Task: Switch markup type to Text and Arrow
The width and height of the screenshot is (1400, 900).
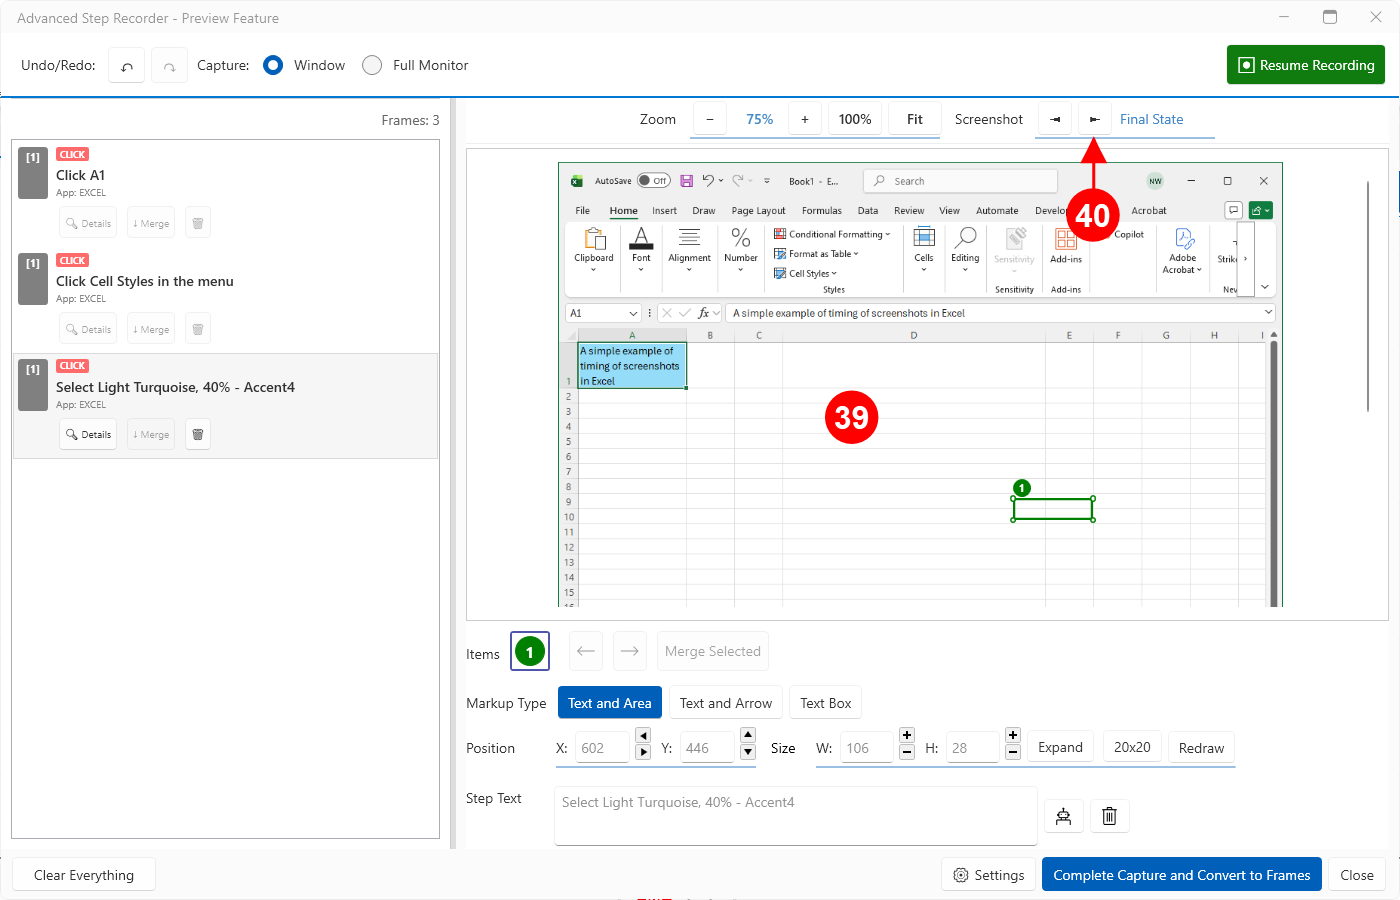Action: (725, 703)
